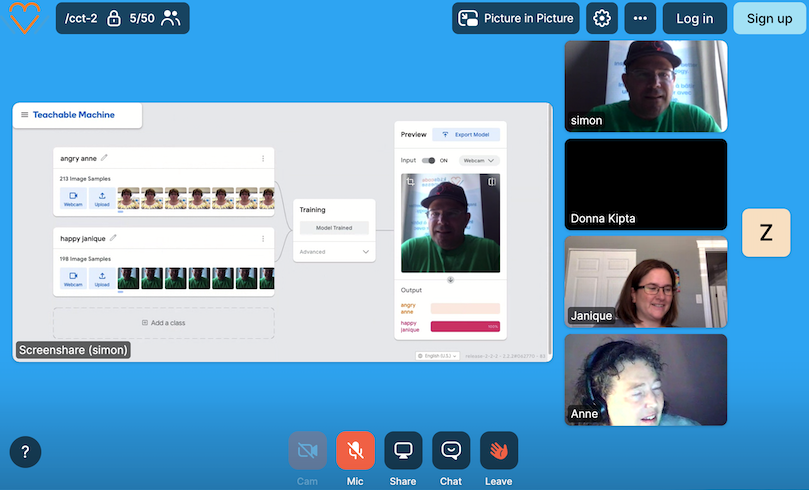Click Webcam button in angry anne class
The width and height of the screenshot is (809, 490).
[x=73, y=198]
